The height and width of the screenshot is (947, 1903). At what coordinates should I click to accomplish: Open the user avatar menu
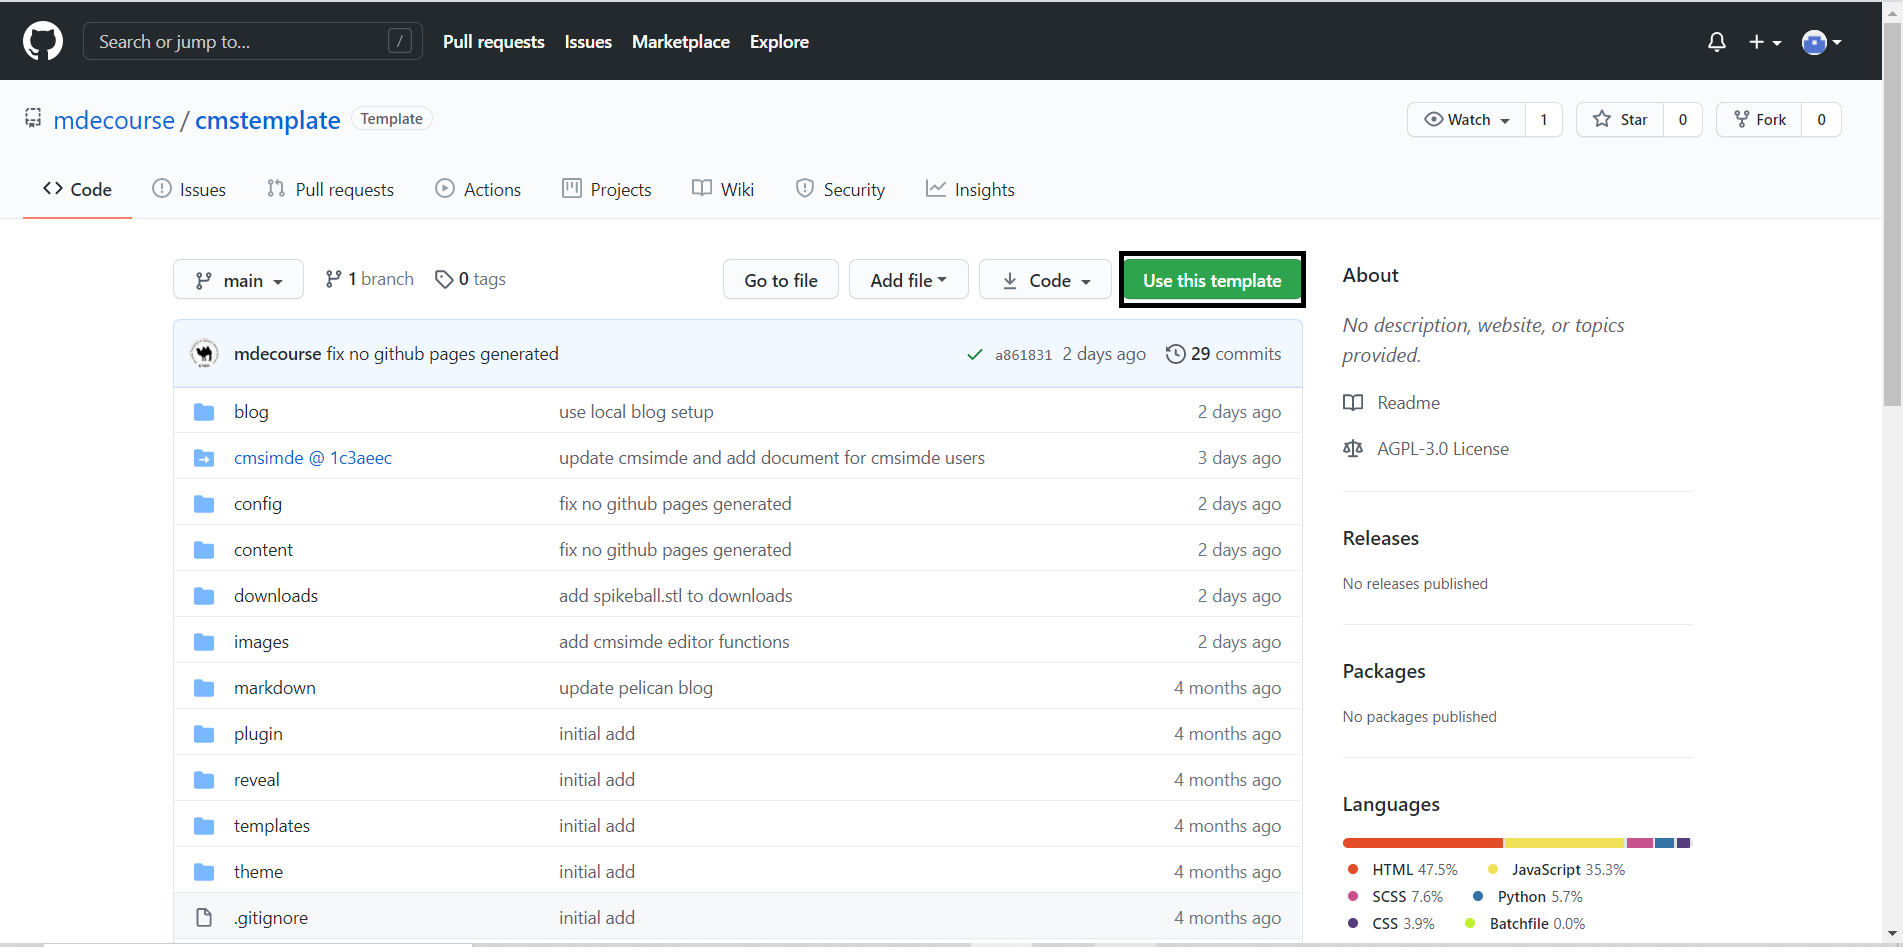coord(1822,42)
